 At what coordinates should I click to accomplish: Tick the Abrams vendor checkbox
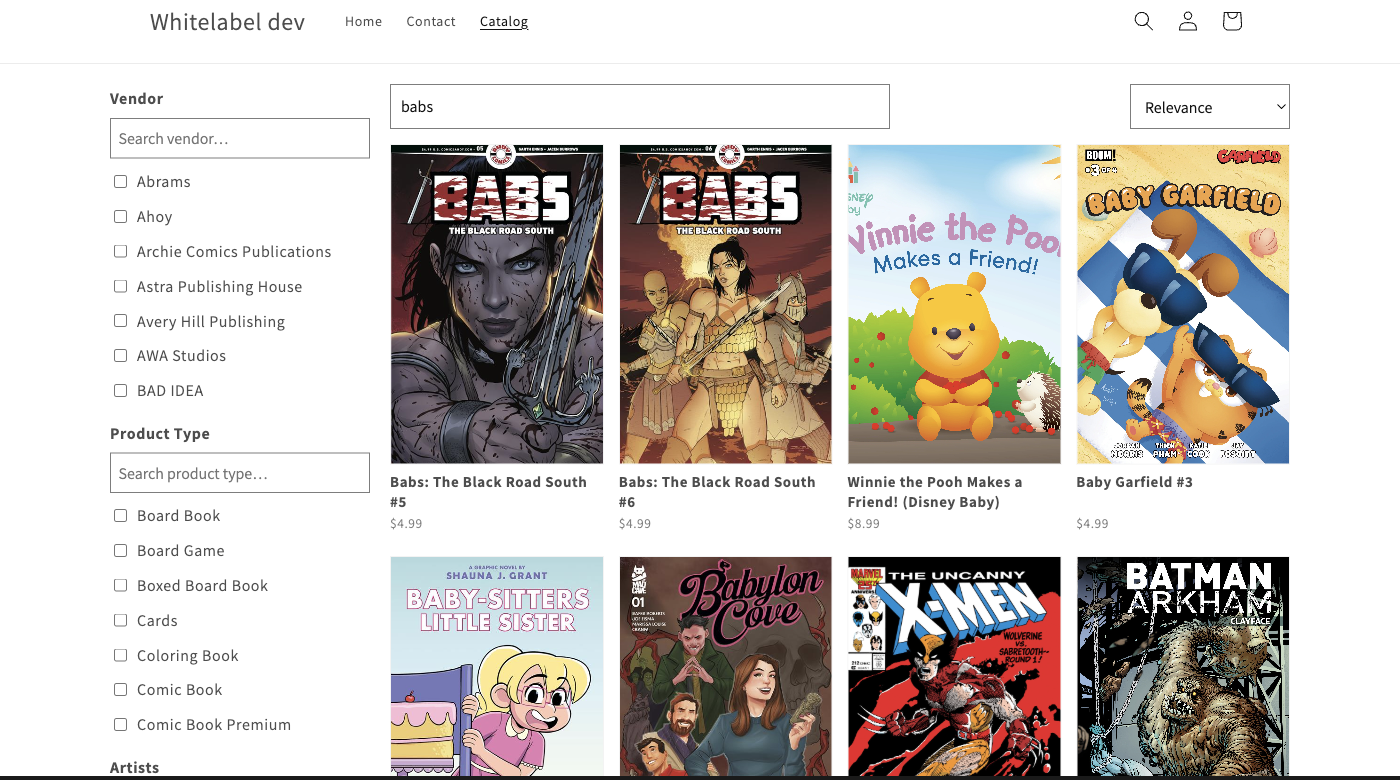(x=120, y=182)
